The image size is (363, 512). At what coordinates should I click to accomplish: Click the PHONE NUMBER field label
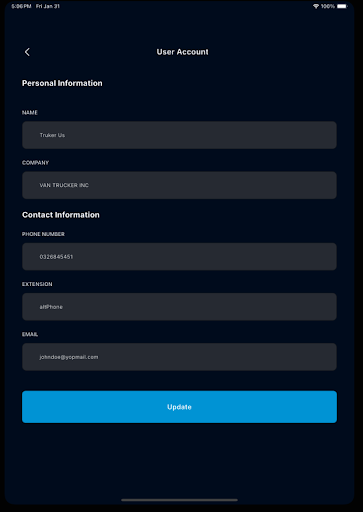(x=43, y=234)
